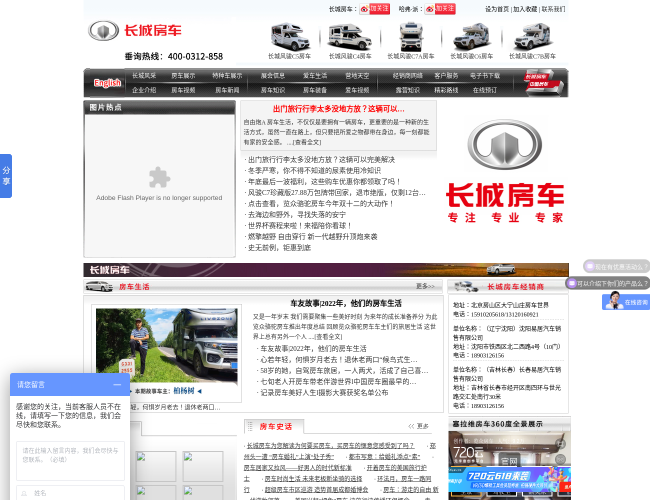The width and height of the screenshot is (650, 500).
Task: Open news item 去海边和野外，寻找失落的安宁
Action: click(x=296, y=215)
